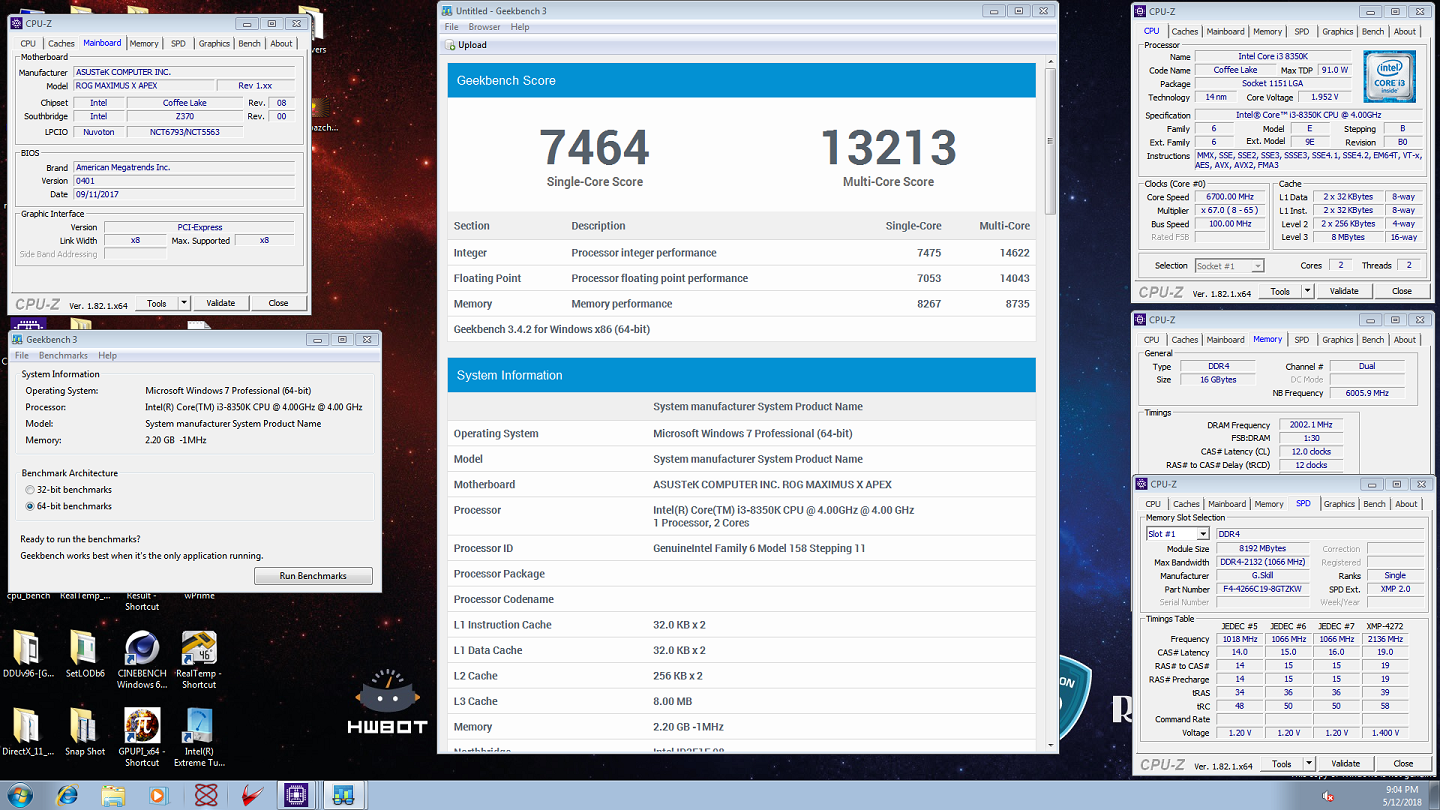Screen dimensions: 1440x810
Task: Click the Intel Core i3 logo in CPU-Z
Action: (1390, 76)
